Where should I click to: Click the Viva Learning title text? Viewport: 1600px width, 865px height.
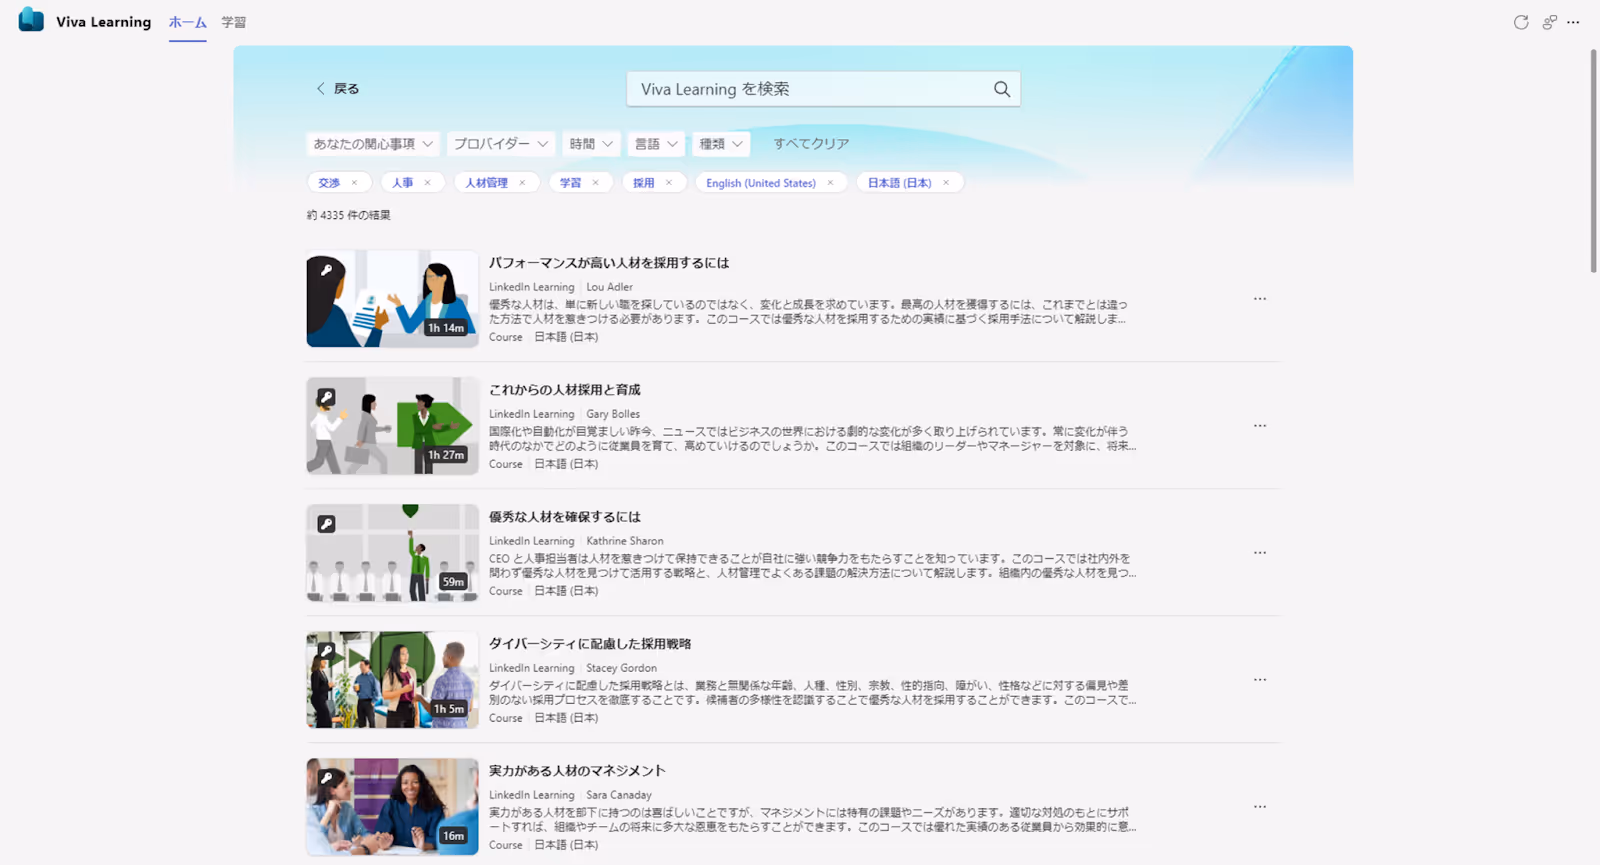click(104, 22)
